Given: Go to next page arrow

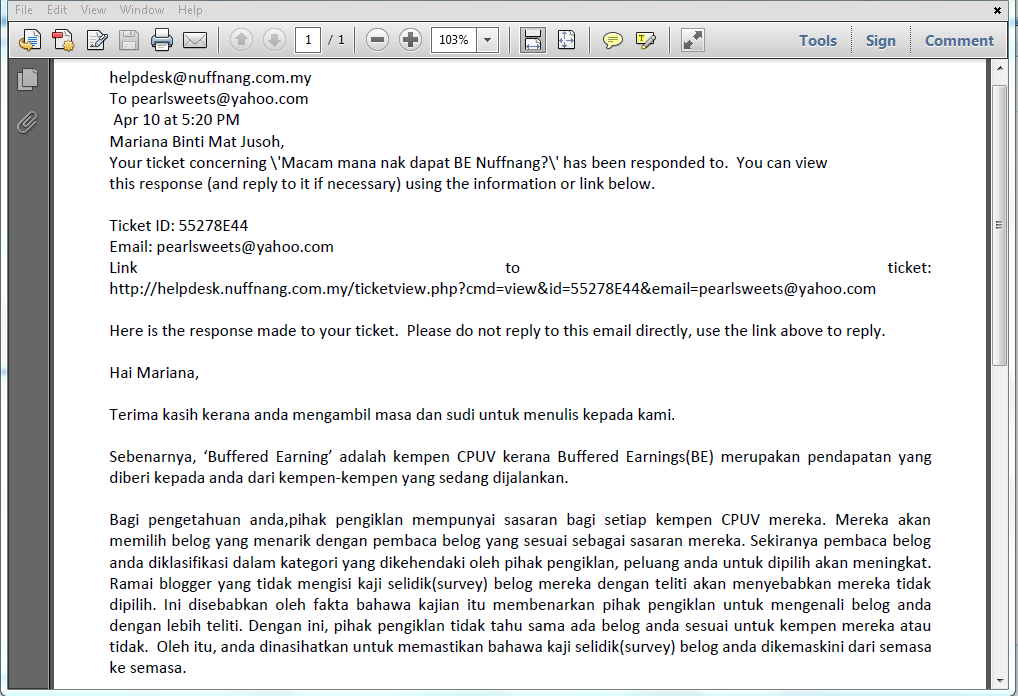Looking at the screenshot, I should point(274,40).
